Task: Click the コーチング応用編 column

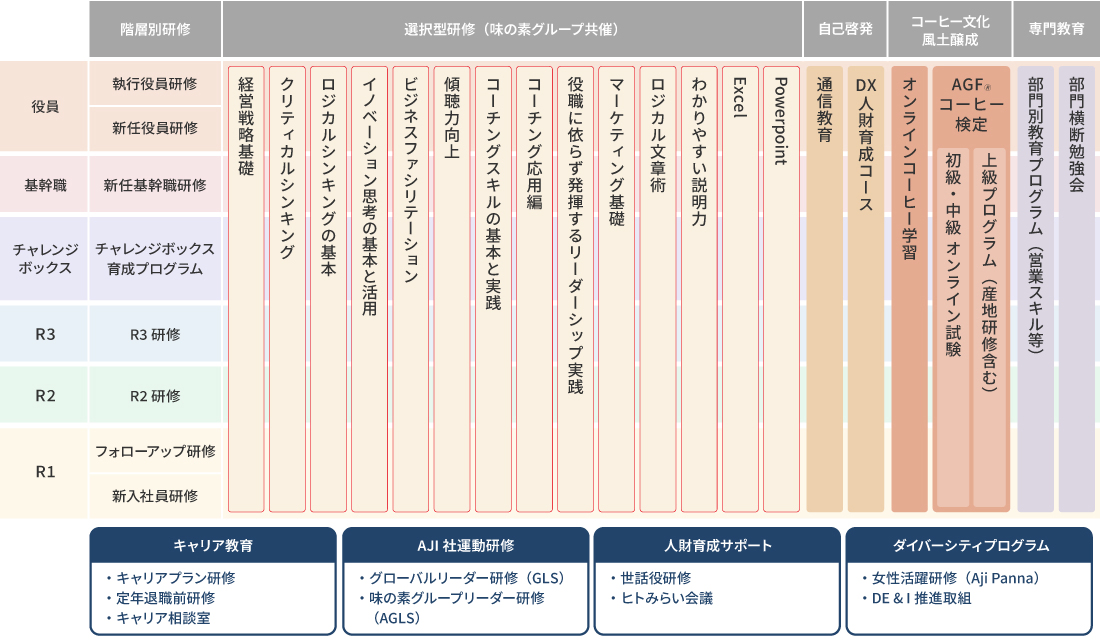Action: 535,289
